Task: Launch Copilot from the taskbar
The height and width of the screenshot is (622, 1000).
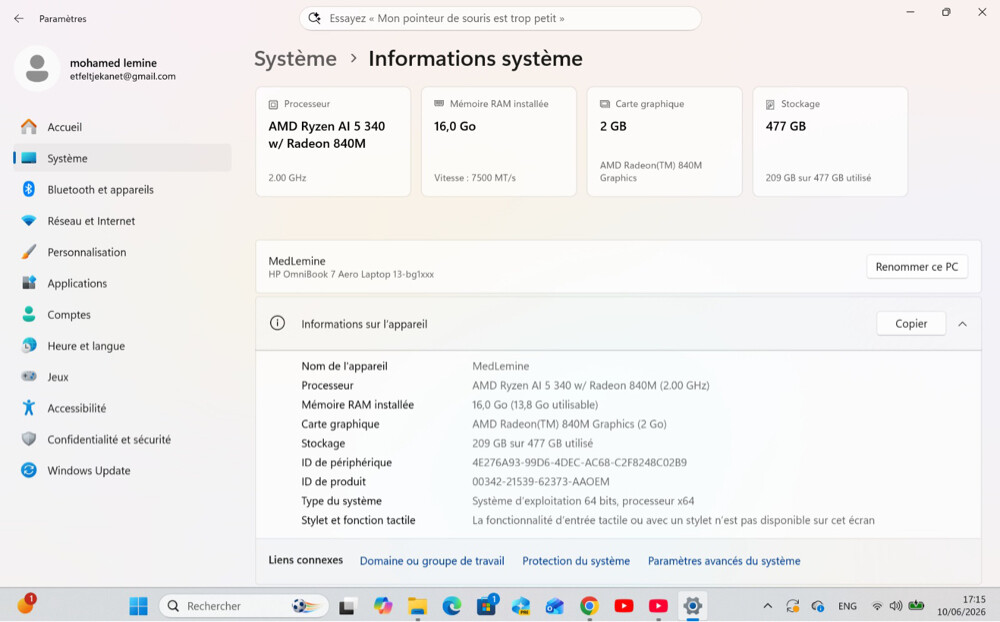Action: pos(383,605)
